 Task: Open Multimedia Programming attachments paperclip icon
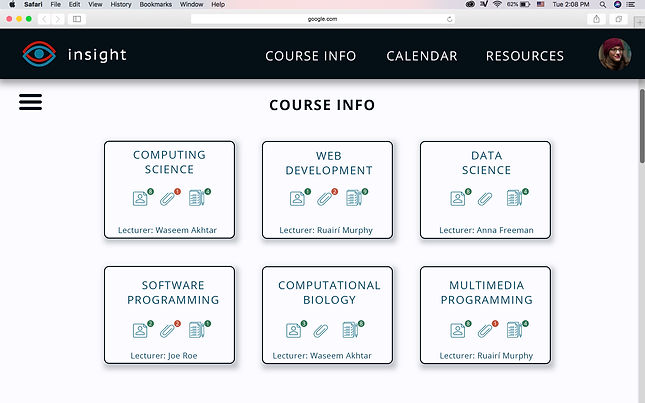coord(485,331)
